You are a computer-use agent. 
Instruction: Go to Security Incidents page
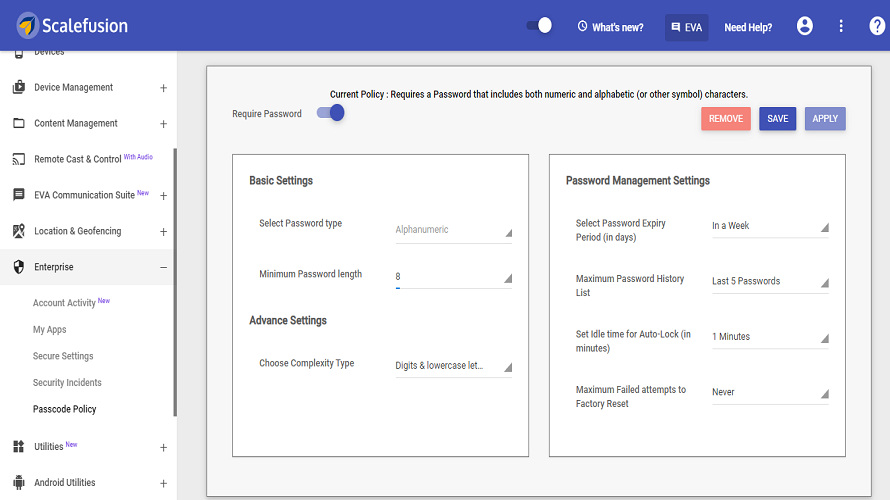(x=67, y=383)
